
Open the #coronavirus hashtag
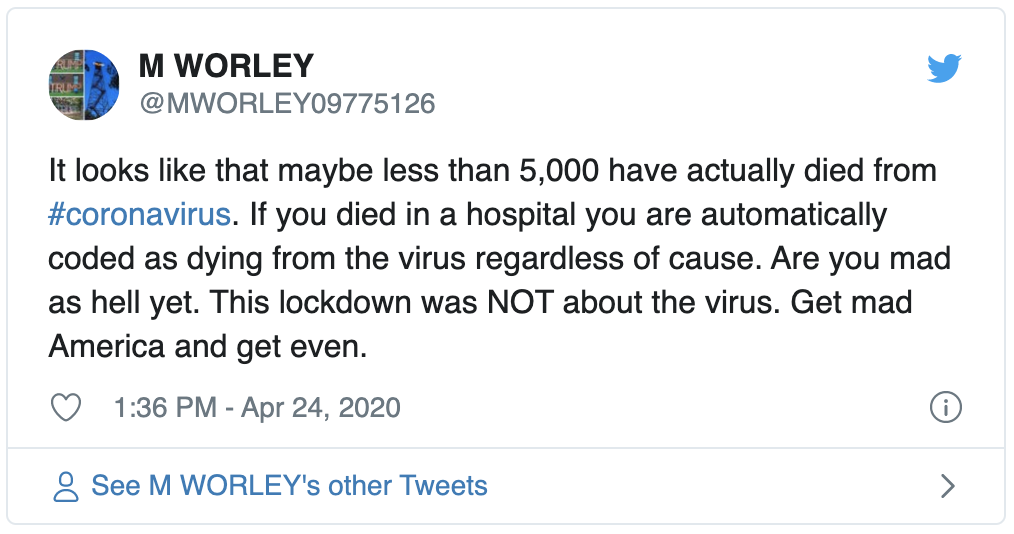click(140, 215)
